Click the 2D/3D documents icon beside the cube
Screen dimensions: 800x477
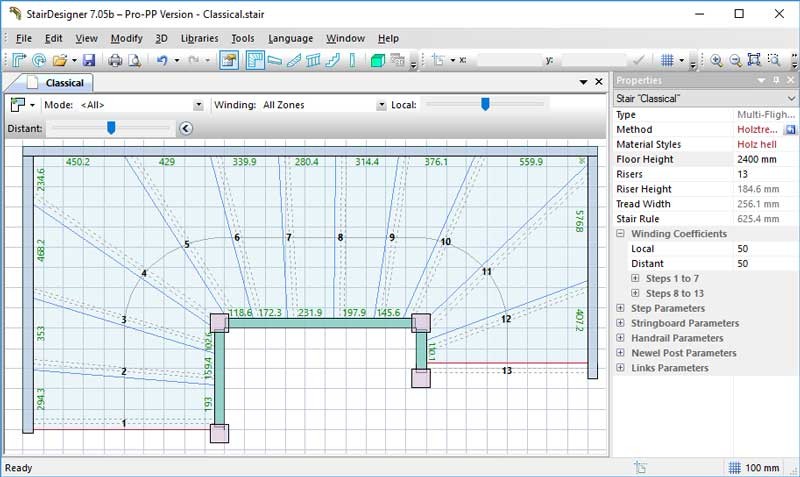tap(397, 60)
